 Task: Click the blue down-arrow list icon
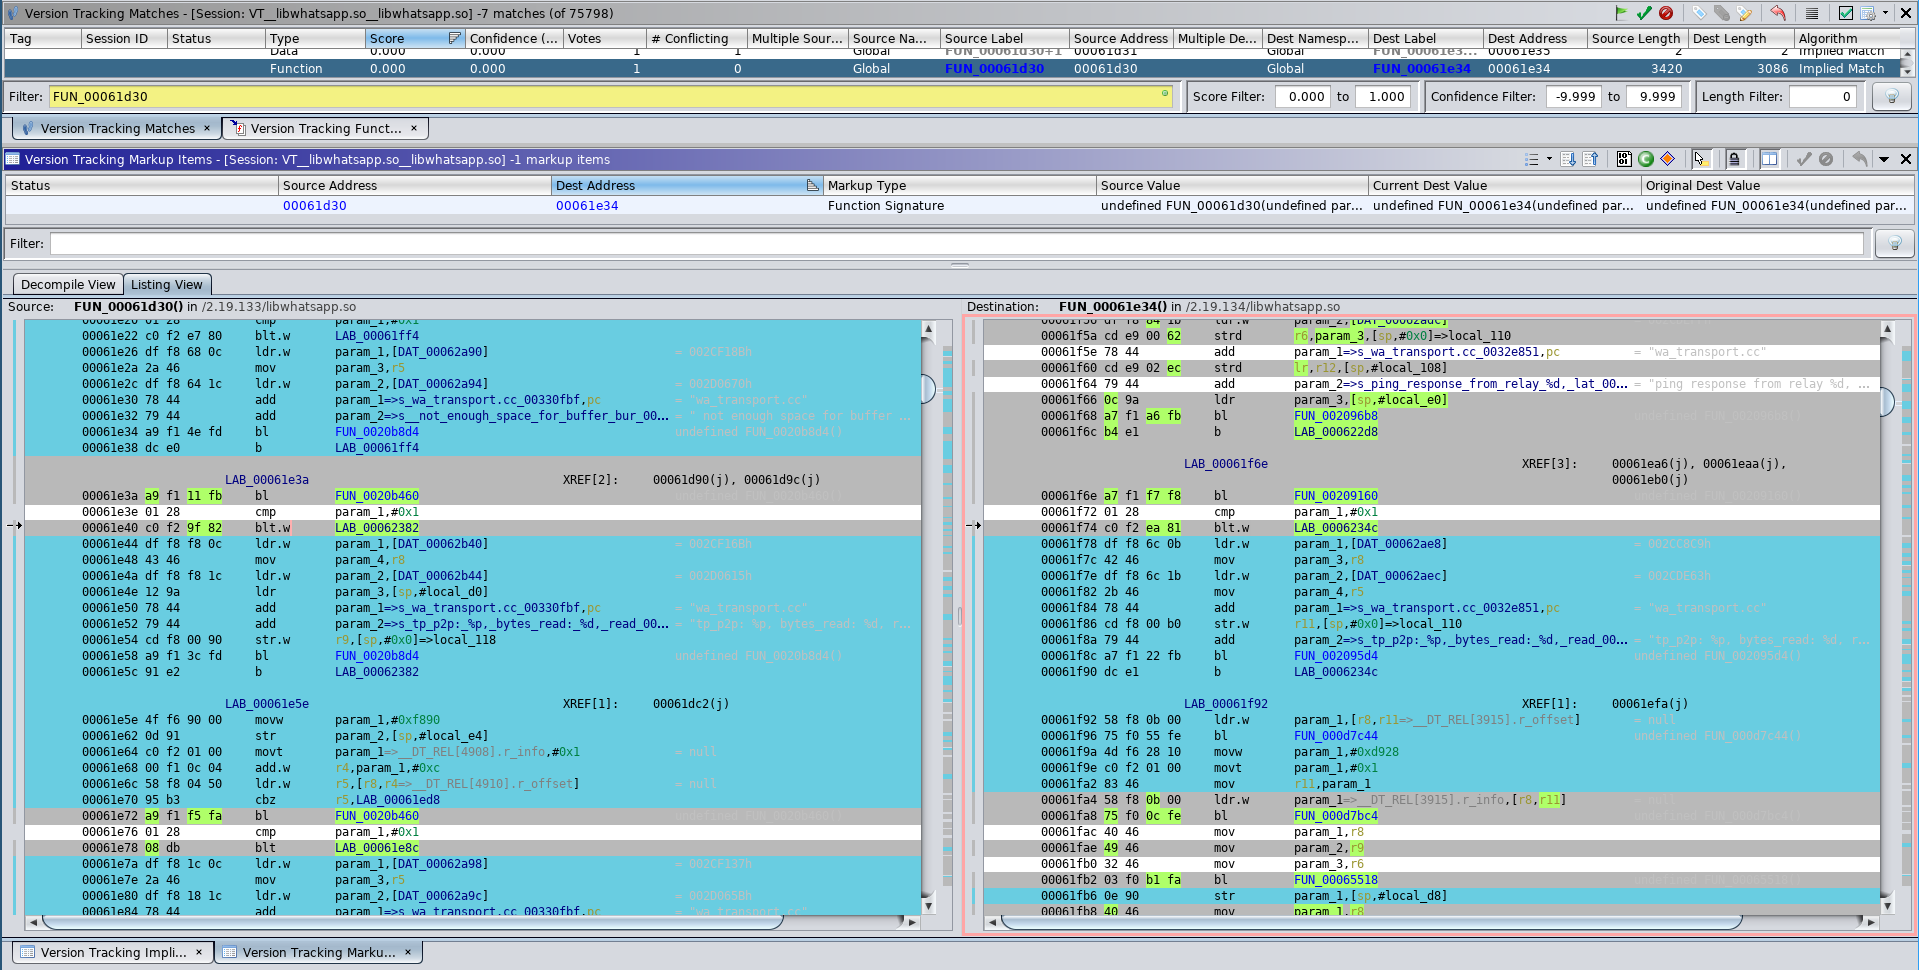click(1568, 159)
